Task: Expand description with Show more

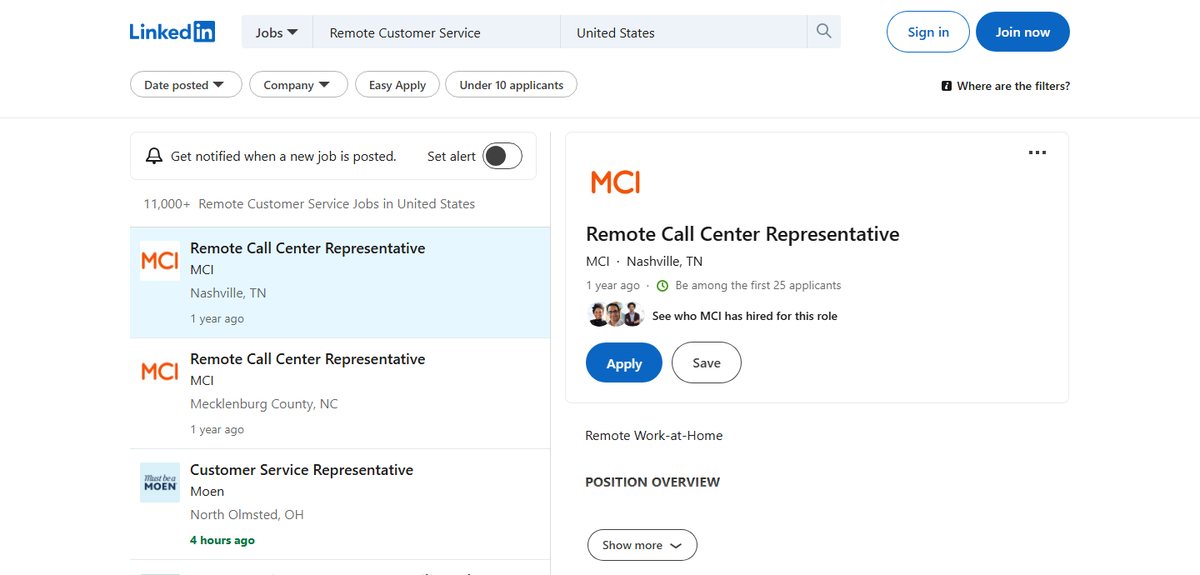Action: point(642,545)
